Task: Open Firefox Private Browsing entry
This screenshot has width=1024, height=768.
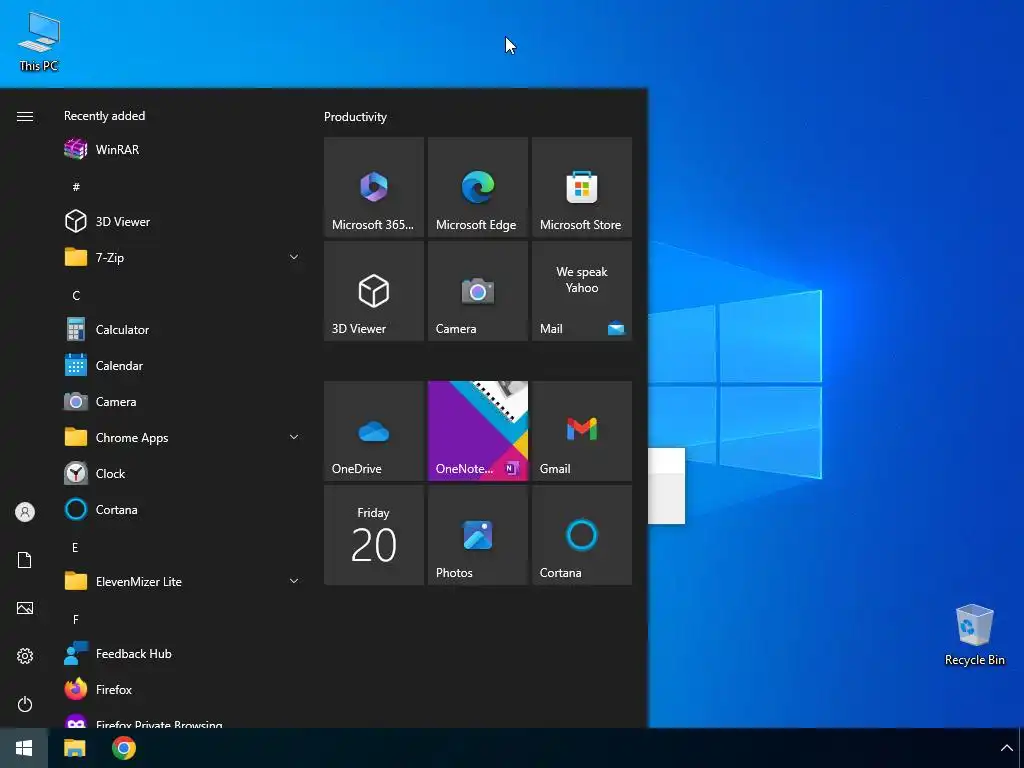Action: point(182,721)
